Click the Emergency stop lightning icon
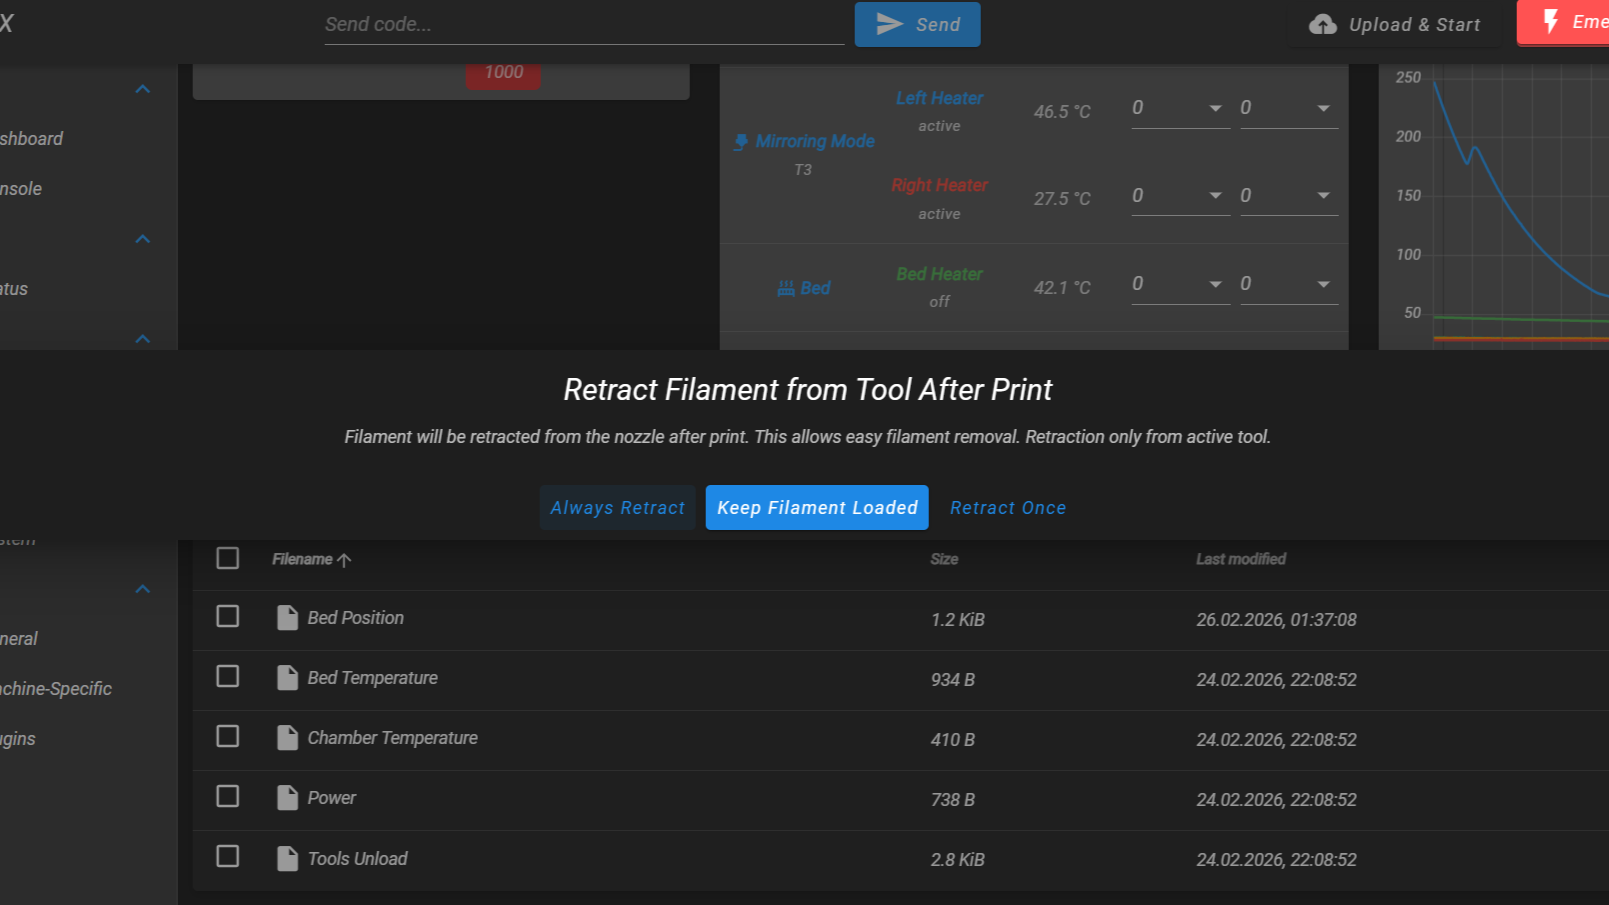The width and height of the screenshot is (1609, 905). [x=1550, y=21]
